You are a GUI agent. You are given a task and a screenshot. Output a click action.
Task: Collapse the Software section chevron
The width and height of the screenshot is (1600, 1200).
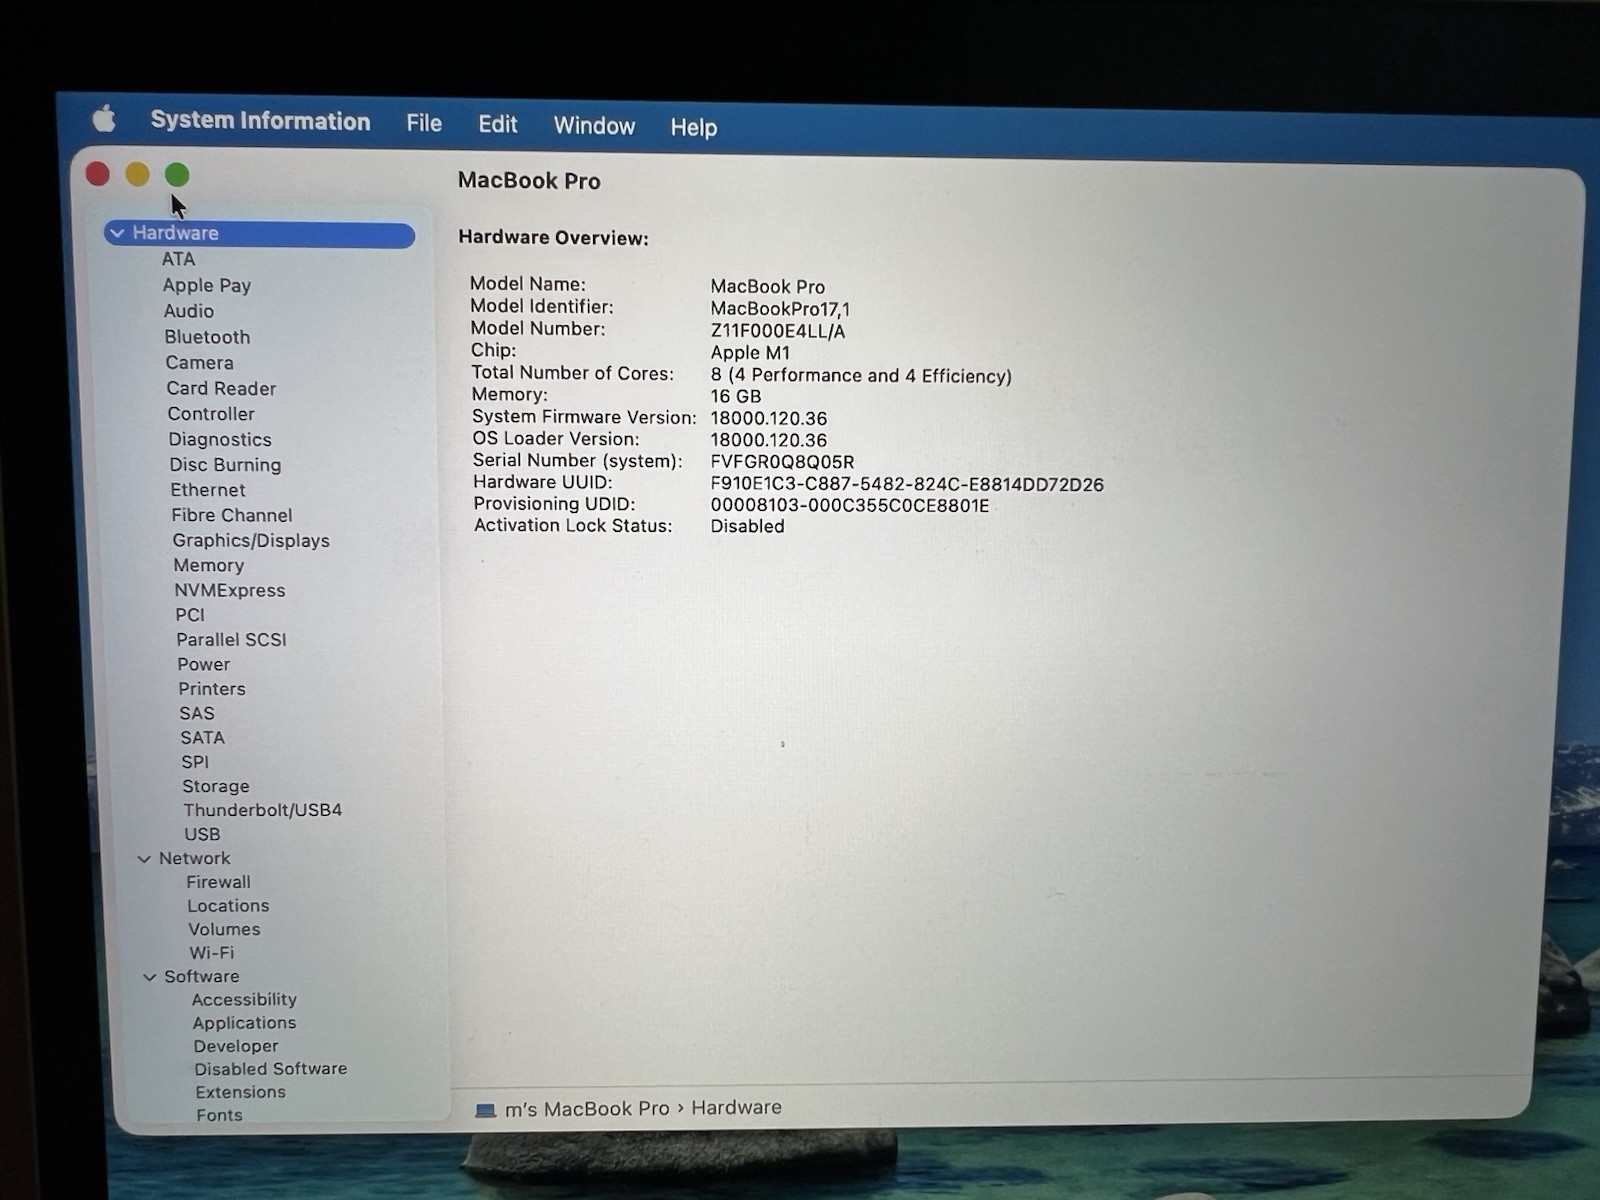pos(150,977)
